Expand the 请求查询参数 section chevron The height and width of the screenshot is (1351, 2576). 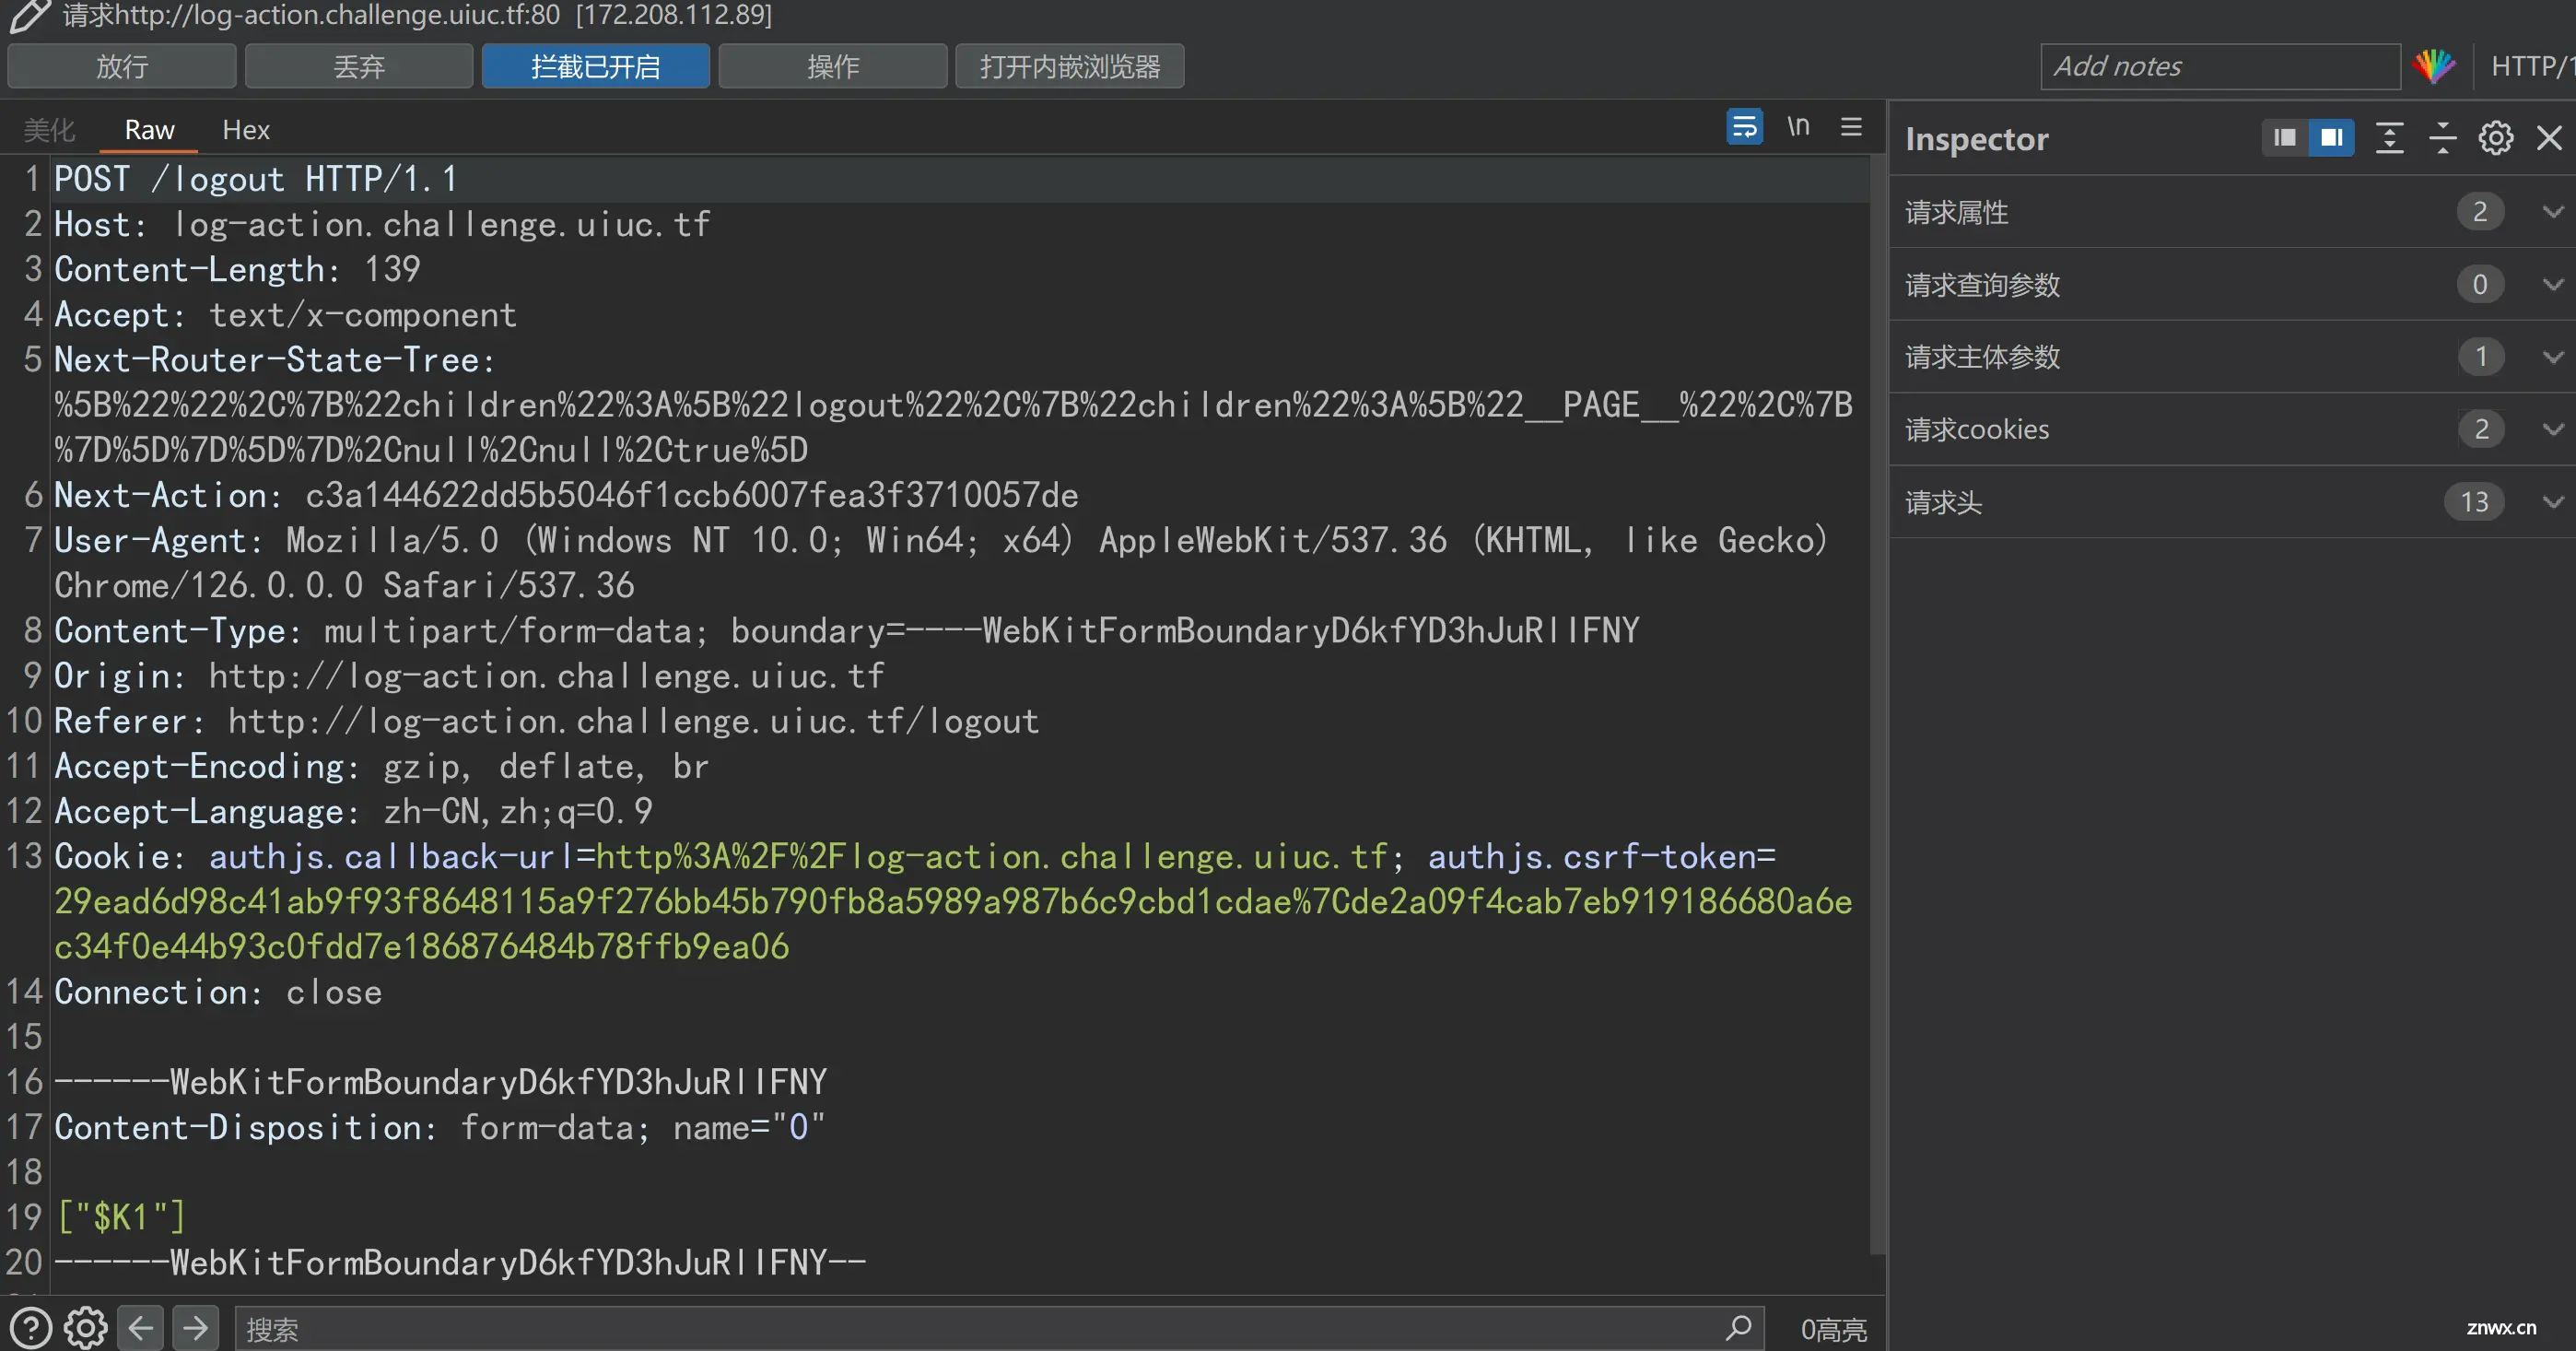point(2552,285)
